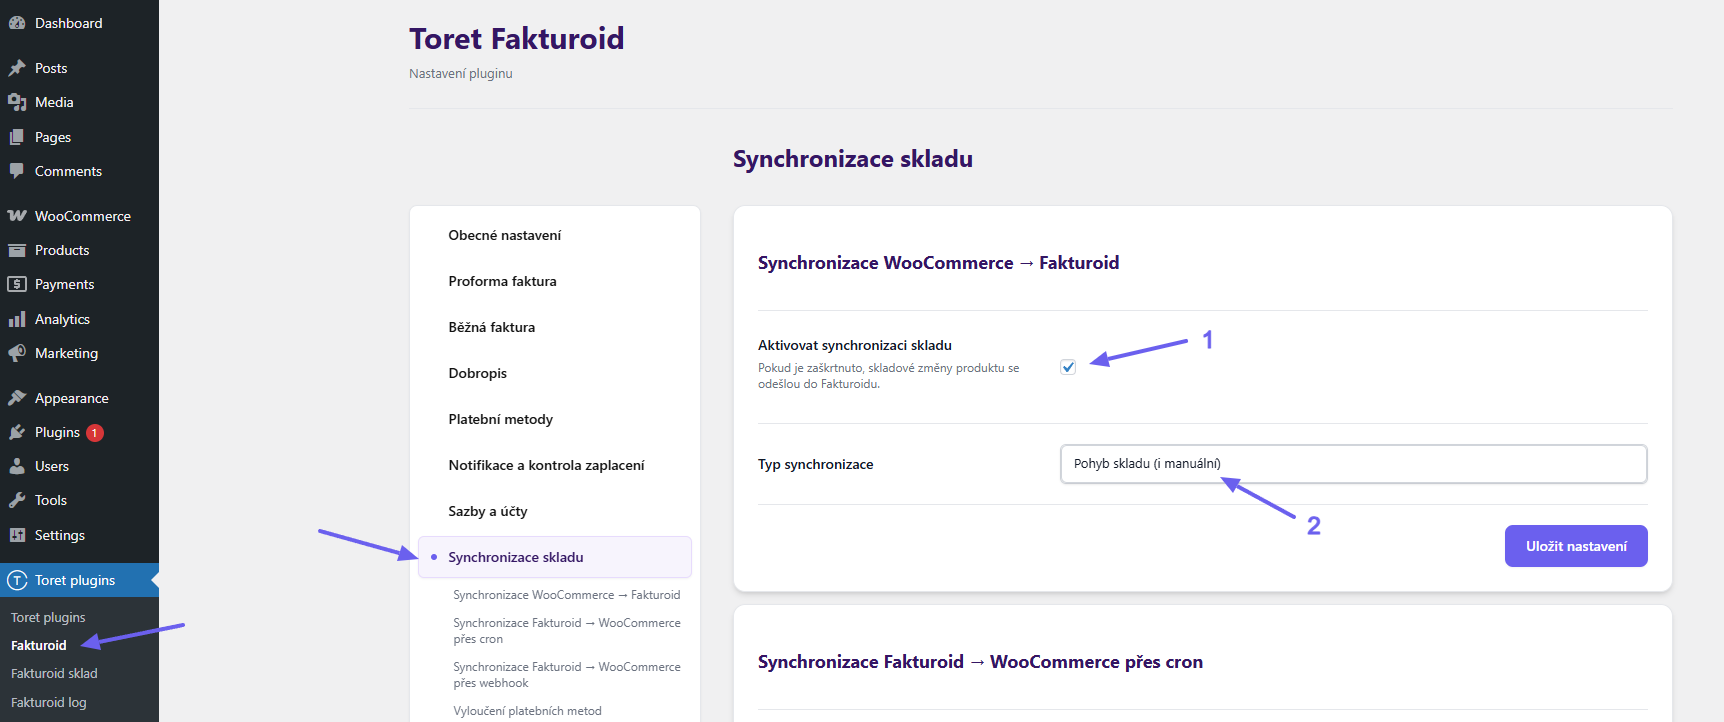Open Toret plugins submenu link

click(x=48, y=618)
